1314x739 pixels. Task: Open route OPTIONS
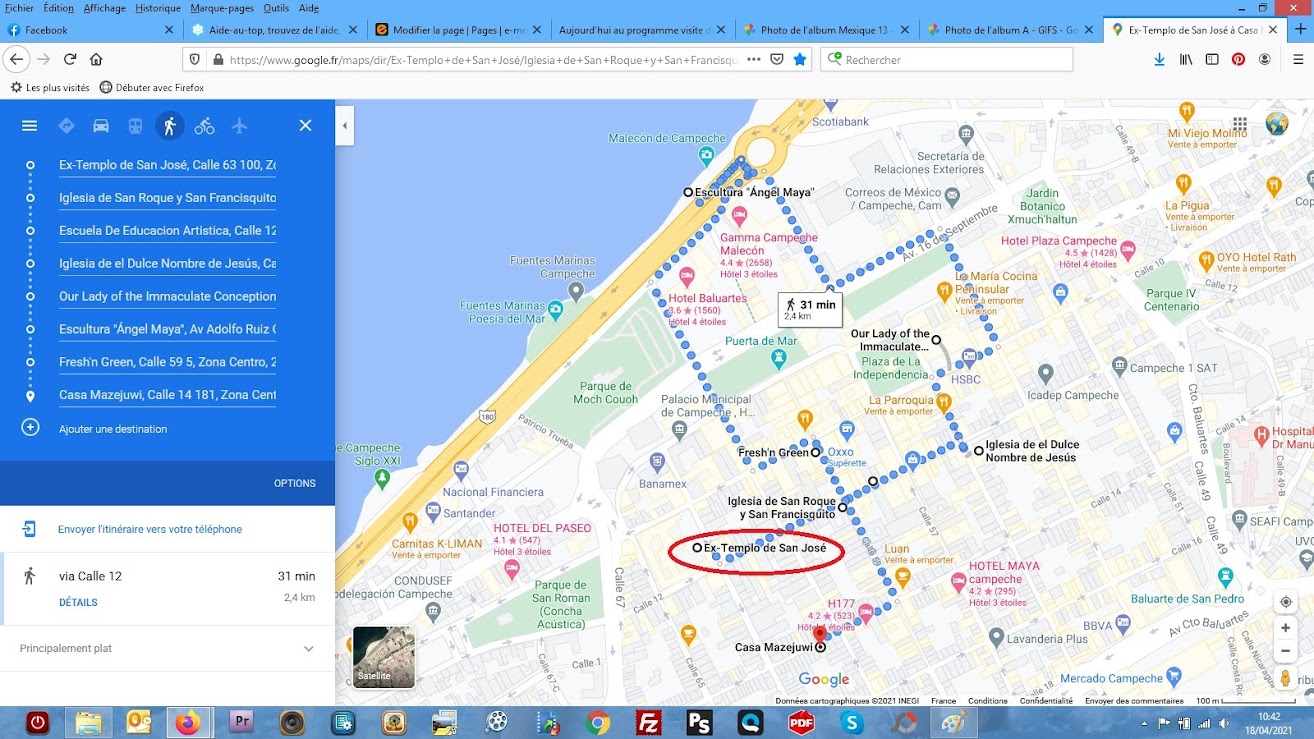[x=295, y=483]
